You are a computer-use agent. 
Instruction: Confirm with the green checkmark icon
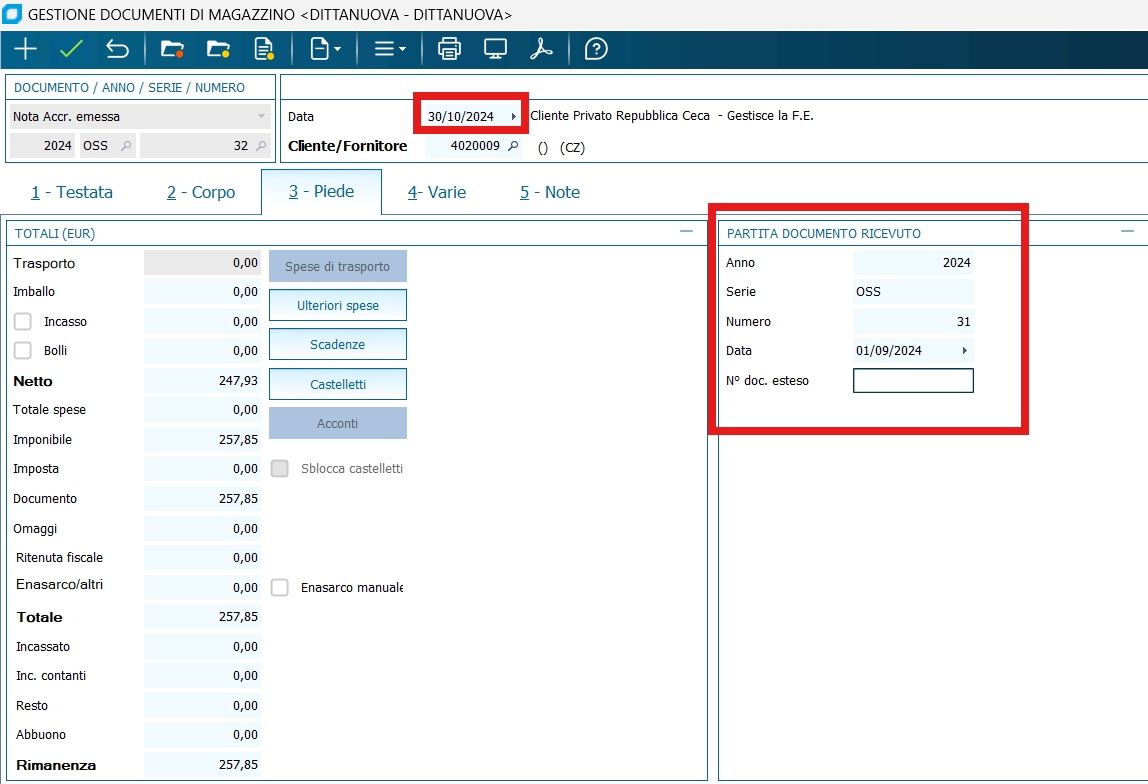[x=71, y=49]
